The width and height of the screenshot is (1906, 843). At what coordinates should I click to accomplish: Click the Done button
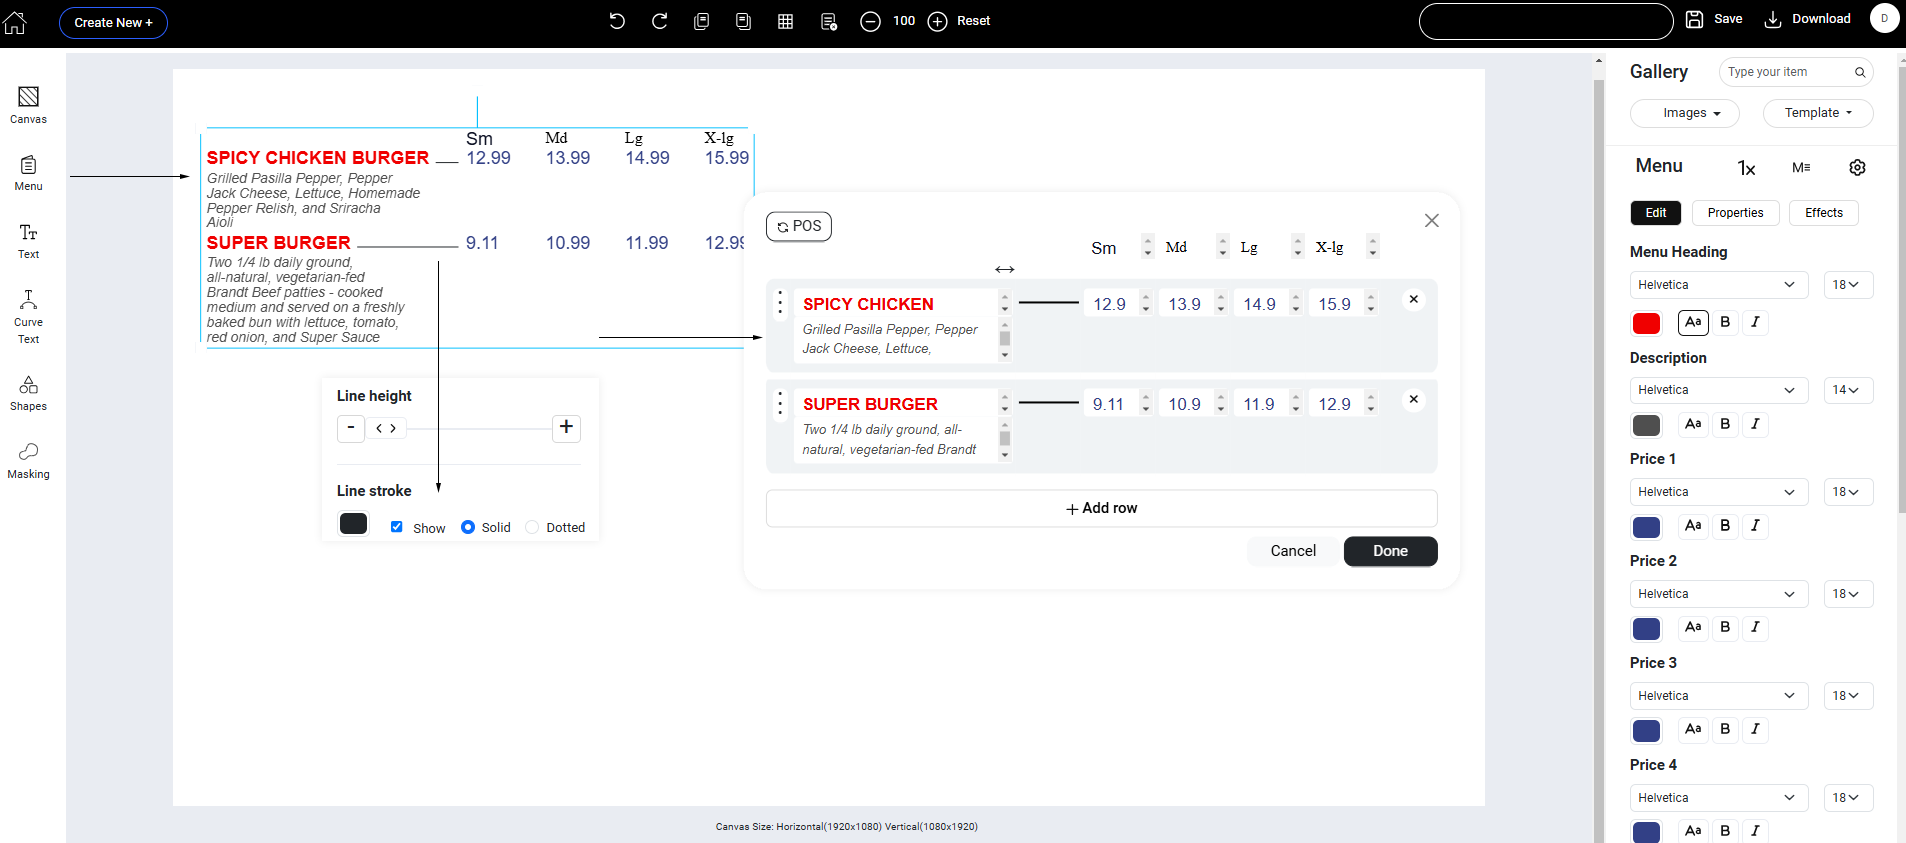(1390, 551)
